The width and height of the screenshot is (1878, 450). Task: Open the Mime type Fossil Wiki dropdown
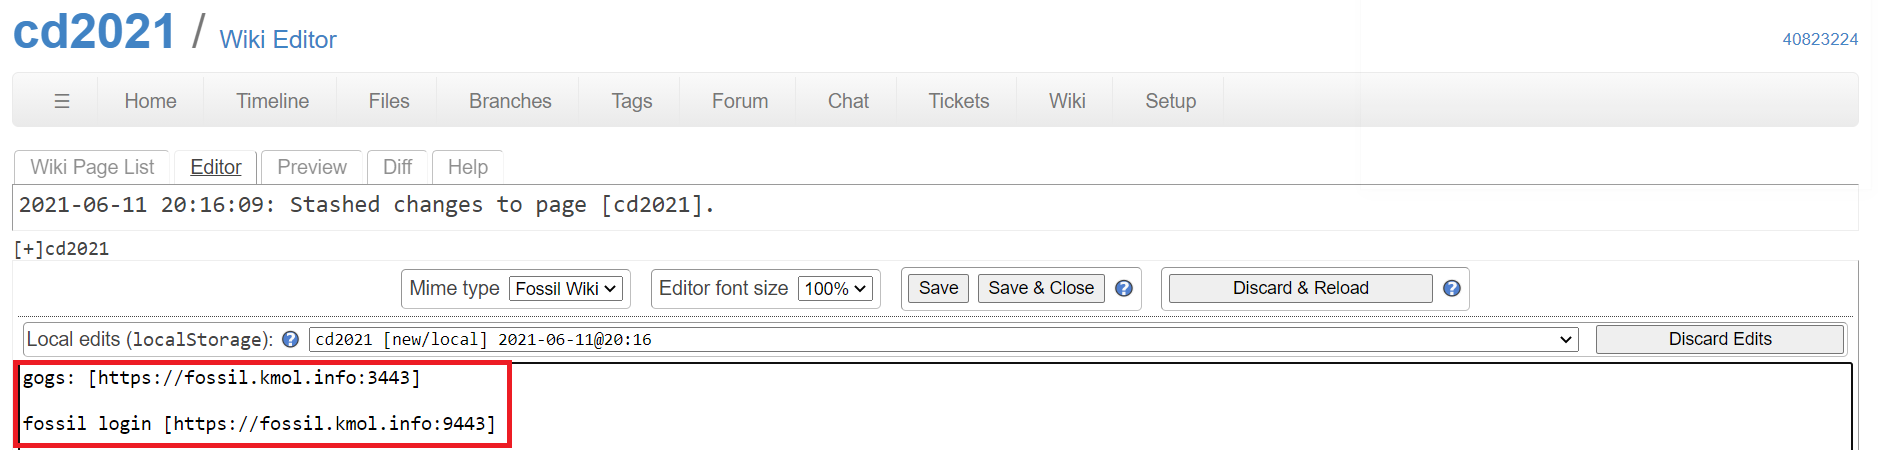566,289
